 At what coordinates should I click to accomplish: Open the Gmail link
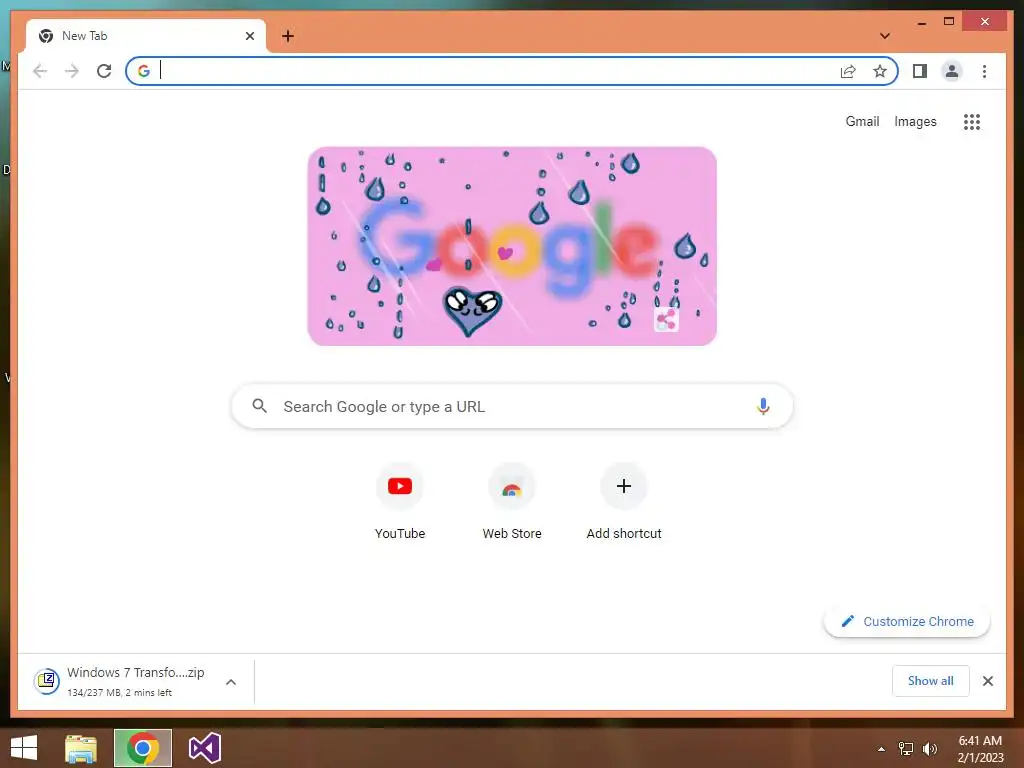tap(862, 121)
